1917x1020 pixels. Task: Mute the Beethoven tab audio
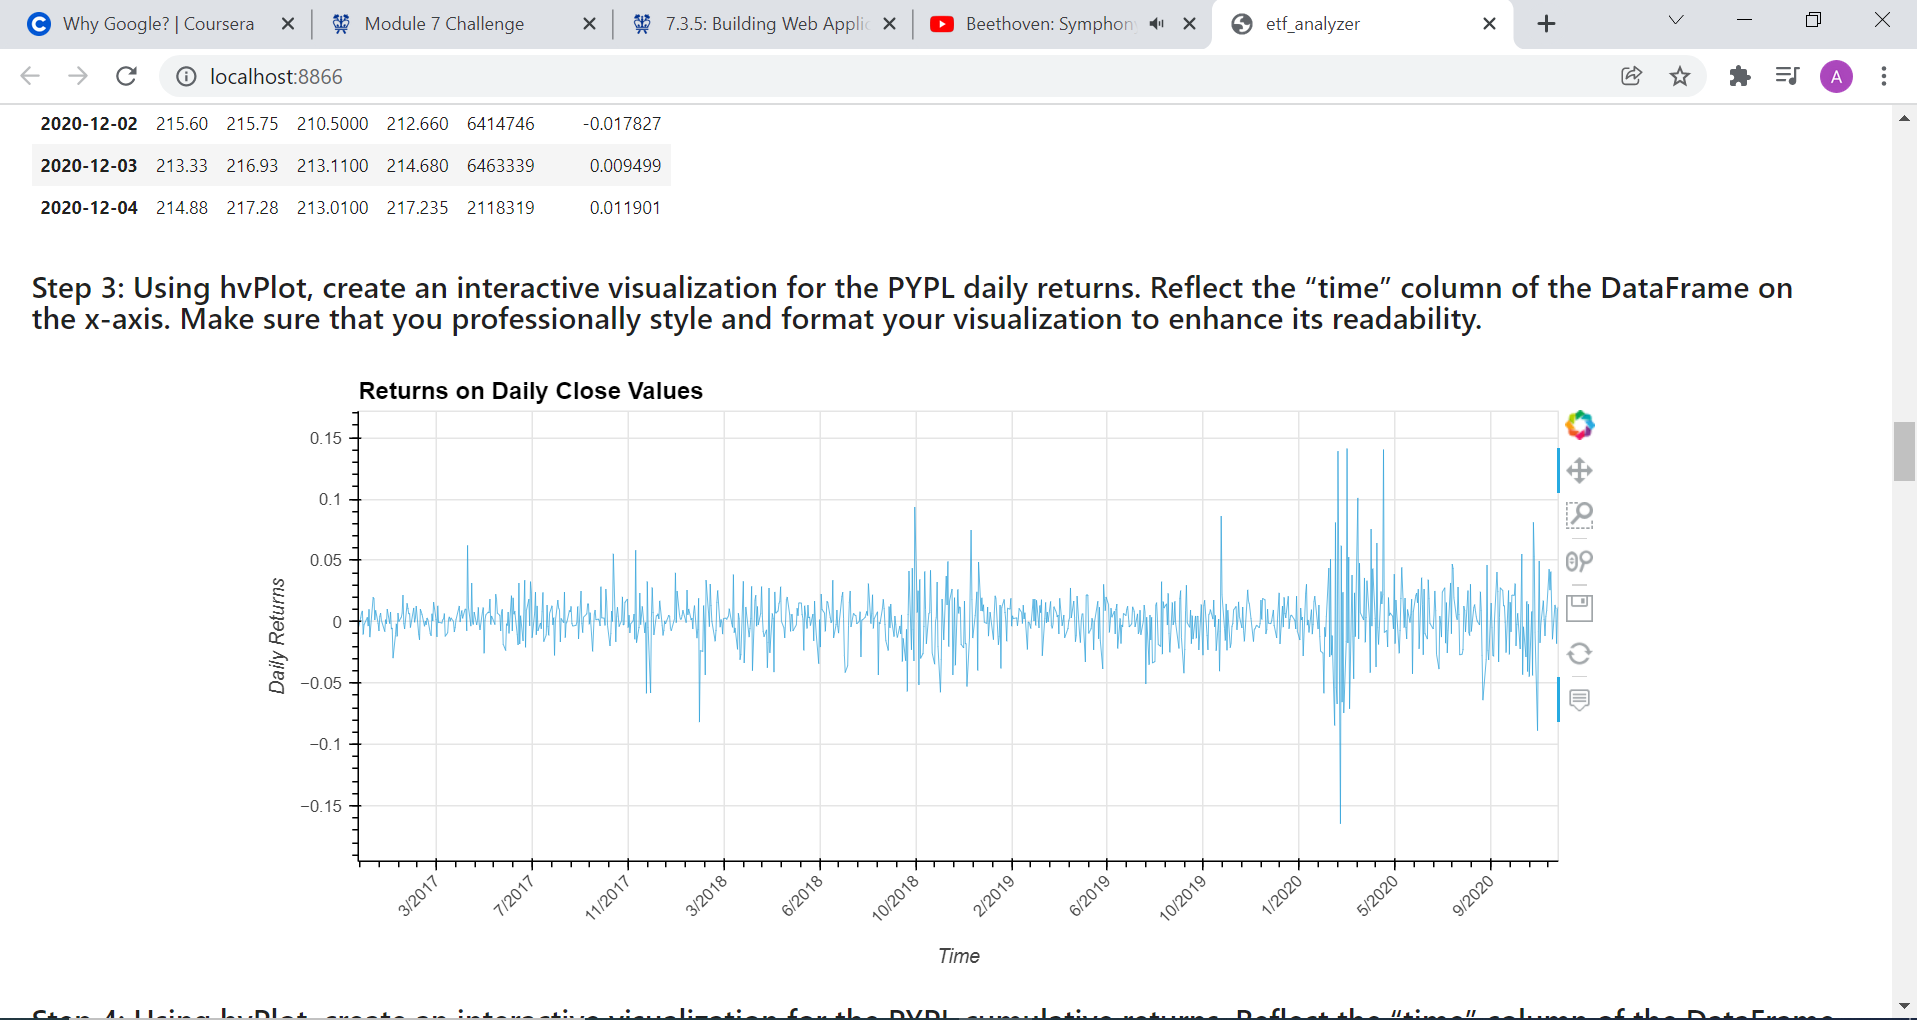coord(1157,24)
